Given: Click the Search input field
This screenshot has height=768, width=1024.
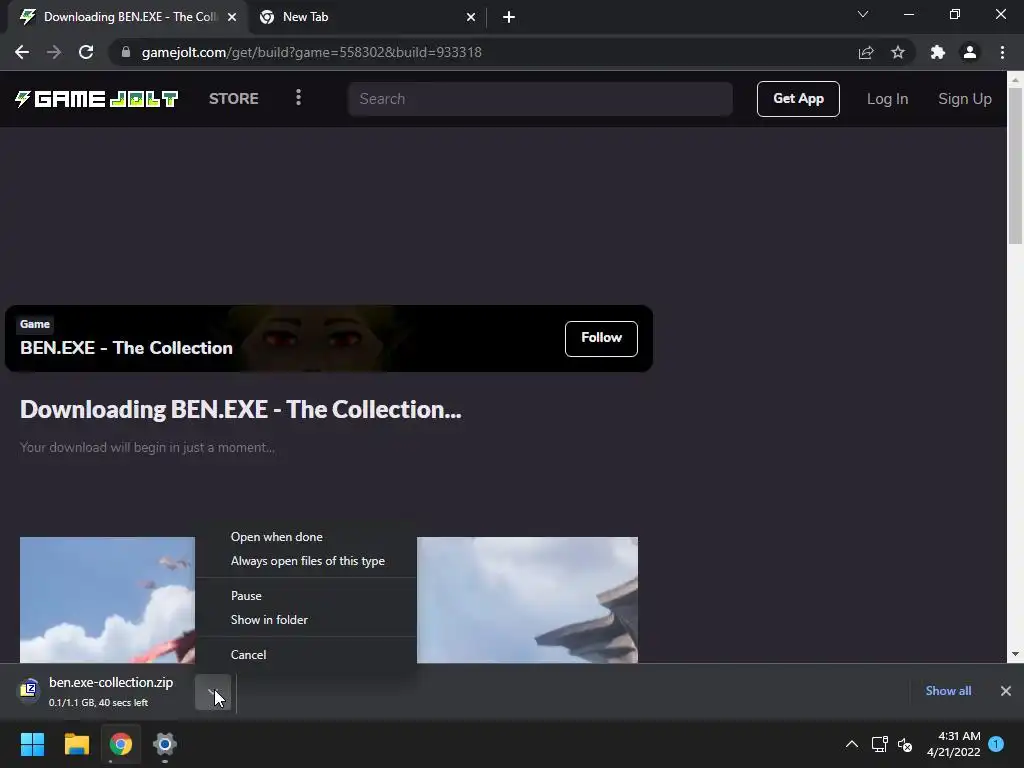Looking at the screenshot, I should tap(540, 99).
